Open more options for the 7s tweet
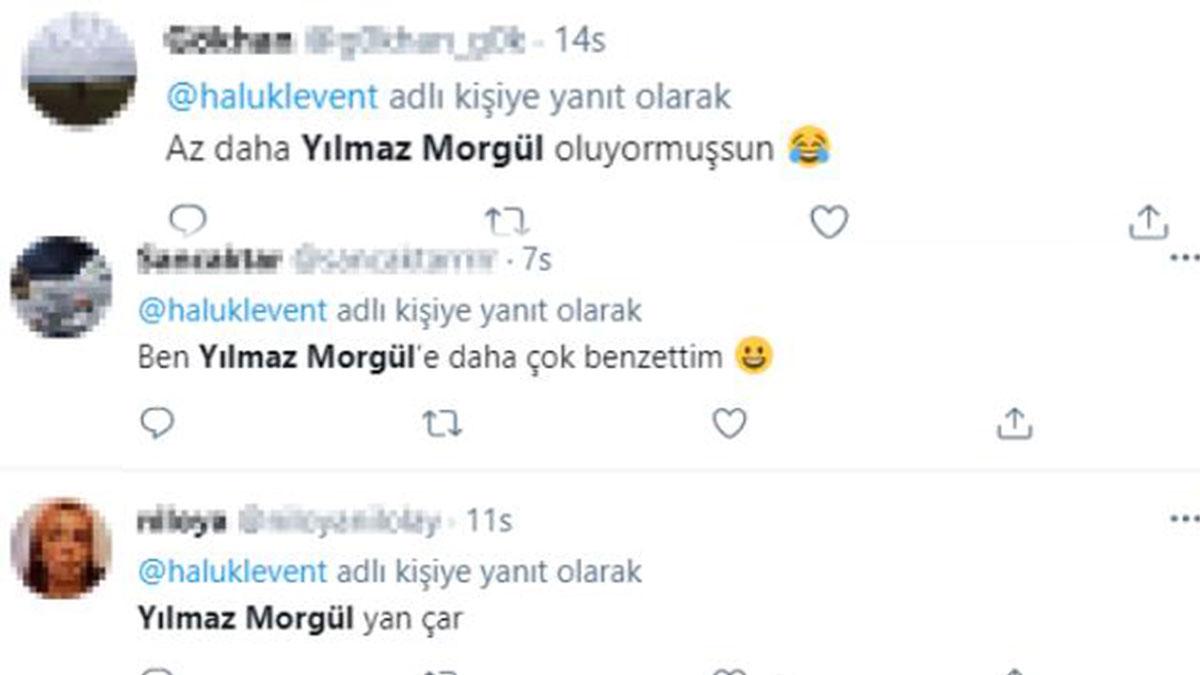This screenshot has height=675, width=1200. [1184, 257]
